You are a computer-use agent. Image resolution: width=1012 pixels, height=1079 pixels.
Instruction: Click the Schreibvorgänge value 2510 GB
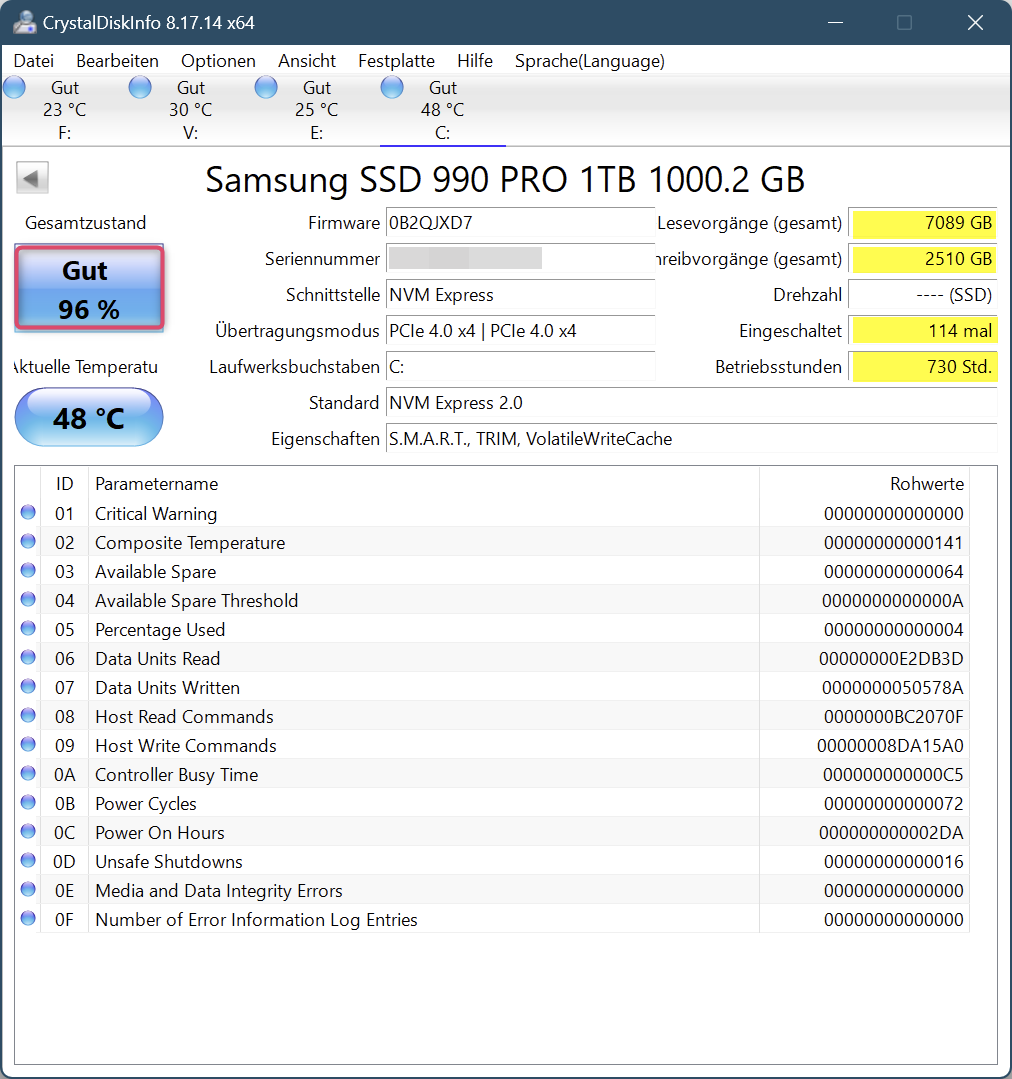coord(923,259)
